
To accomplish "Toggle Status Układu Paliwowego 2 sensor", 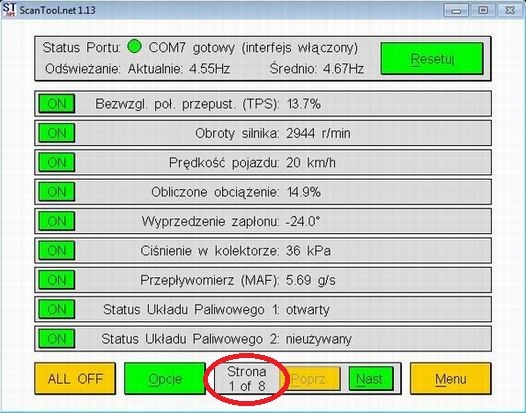I will pyautogui.click(x=57, y=339).
